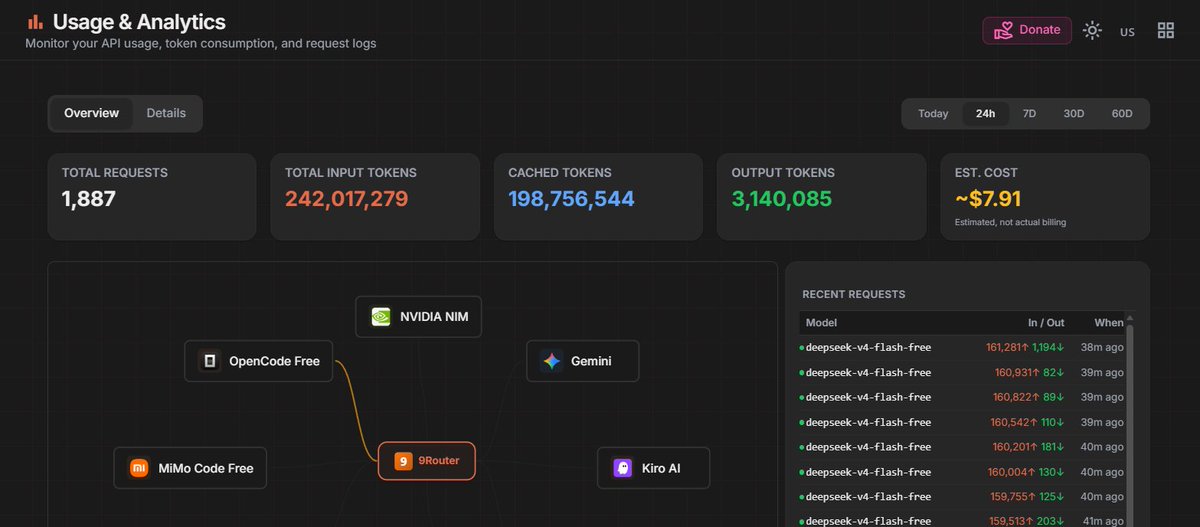
Task: Select the Kiro AI provider node
Action: tap(654, 468)
